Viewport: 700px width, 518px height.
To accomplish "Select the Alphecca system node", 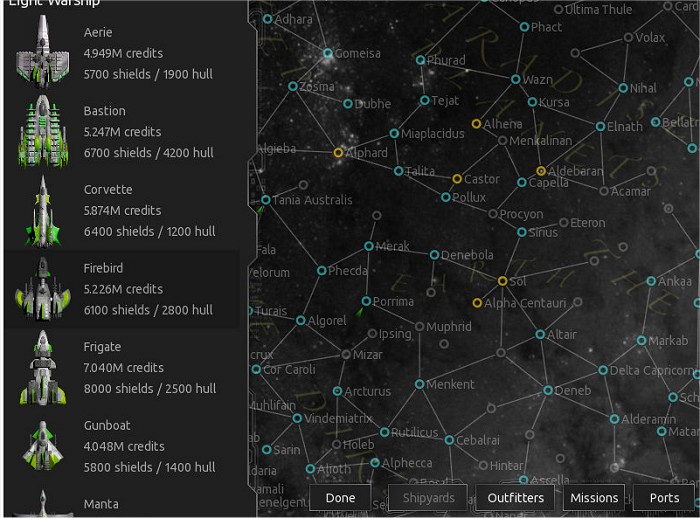I will pyautogui.click(x=375, y=463).
